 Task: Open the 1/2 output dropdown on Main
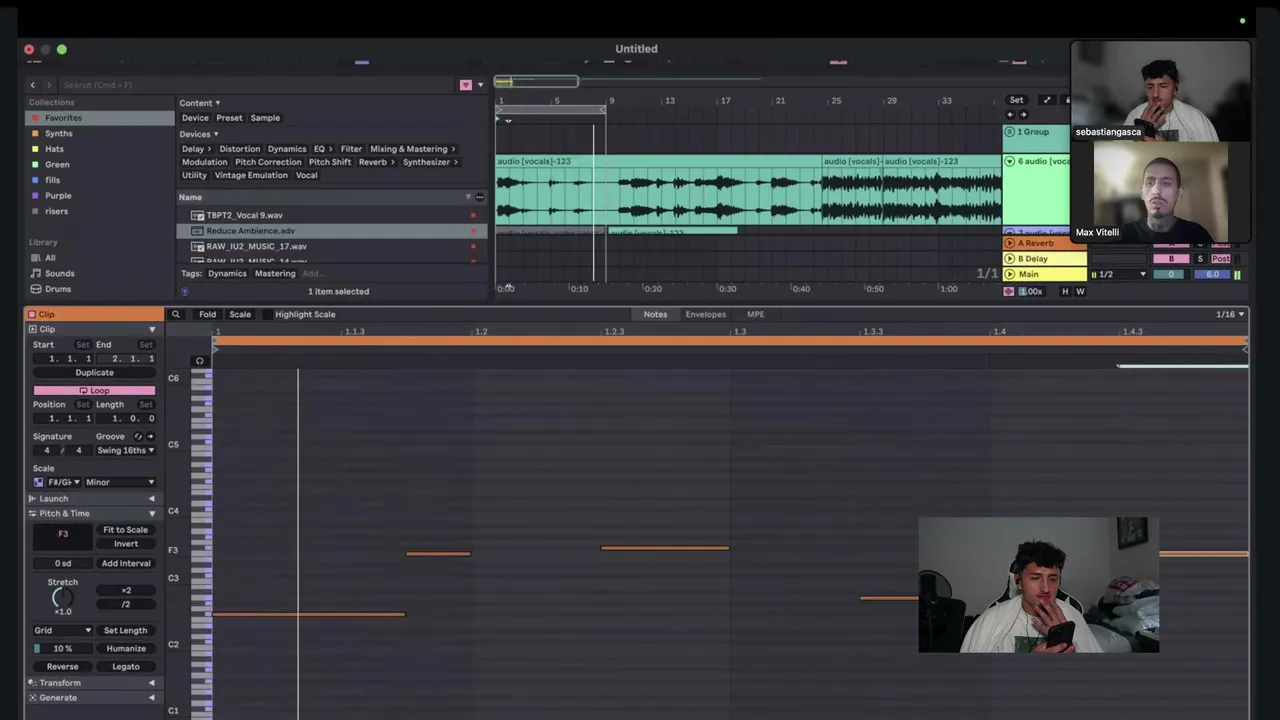pos(1118,274)
